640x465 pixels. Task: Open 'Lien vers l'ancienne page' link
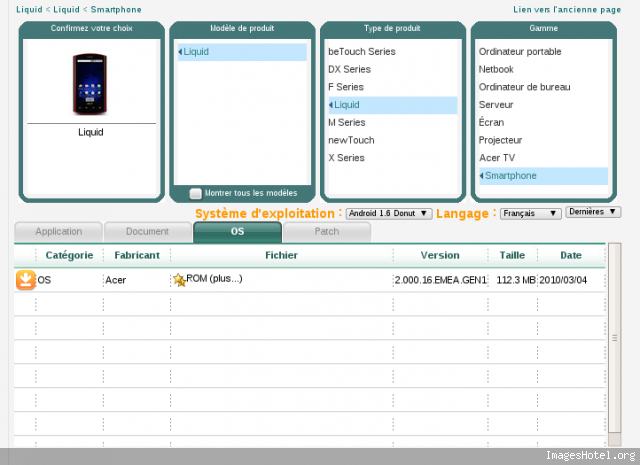[567, 9]
